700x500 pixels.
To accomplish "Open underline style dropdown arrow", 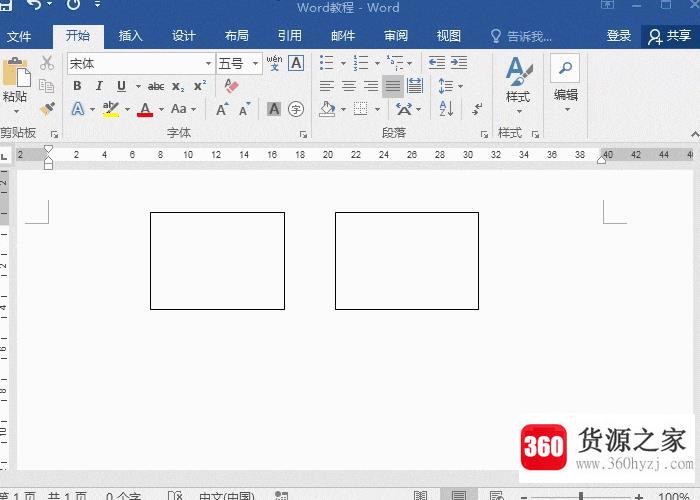I will [138, 86].
